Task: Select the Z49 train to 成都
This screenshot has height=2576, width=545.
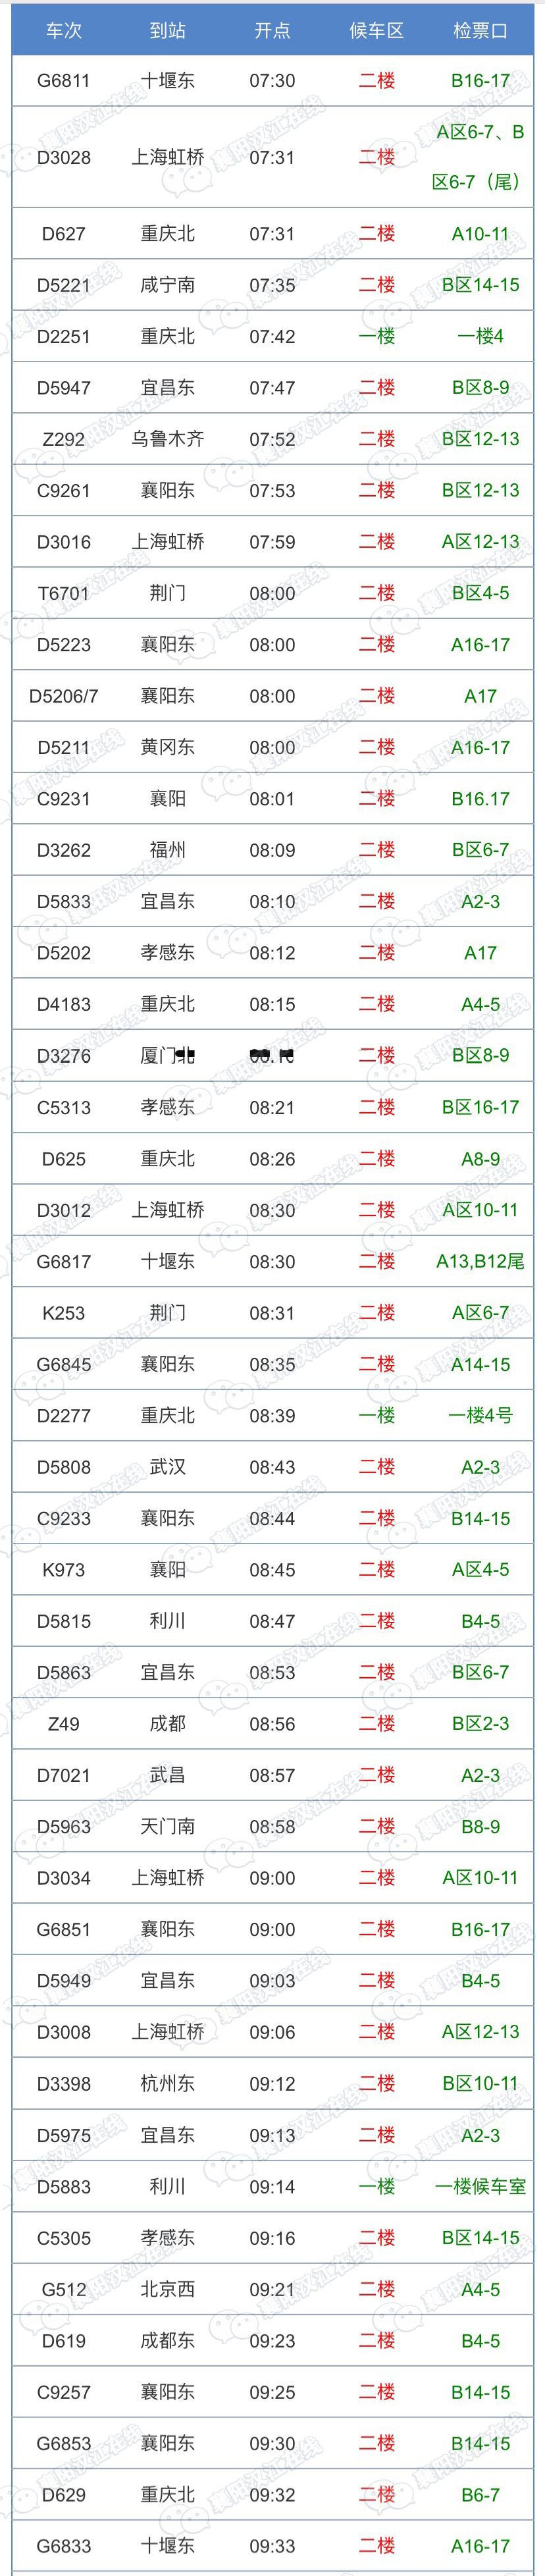Action: [64, 1723]
